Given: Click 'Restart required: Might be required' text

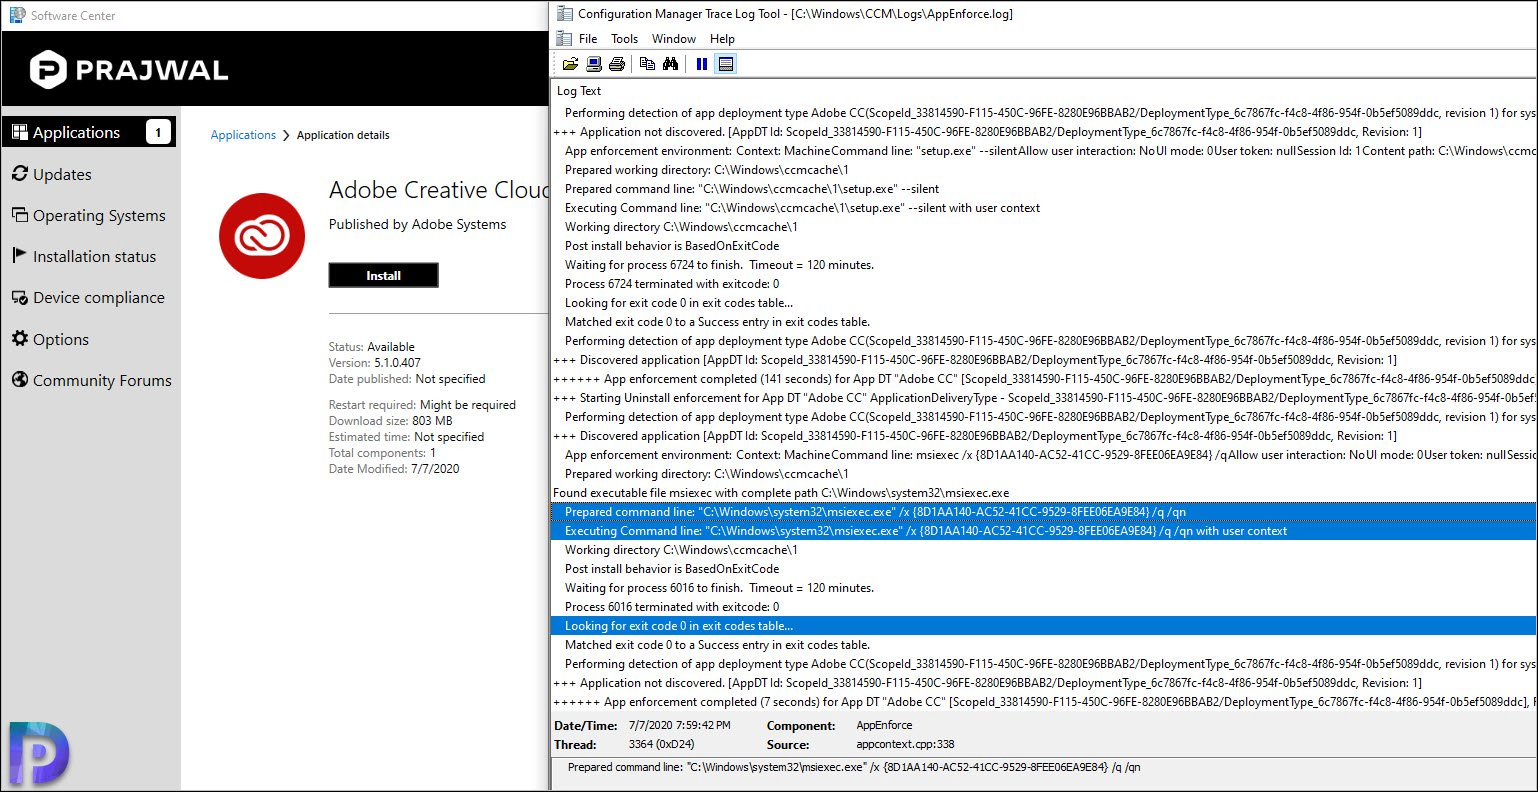Looking at the screenshot, I should click(423, 405).
